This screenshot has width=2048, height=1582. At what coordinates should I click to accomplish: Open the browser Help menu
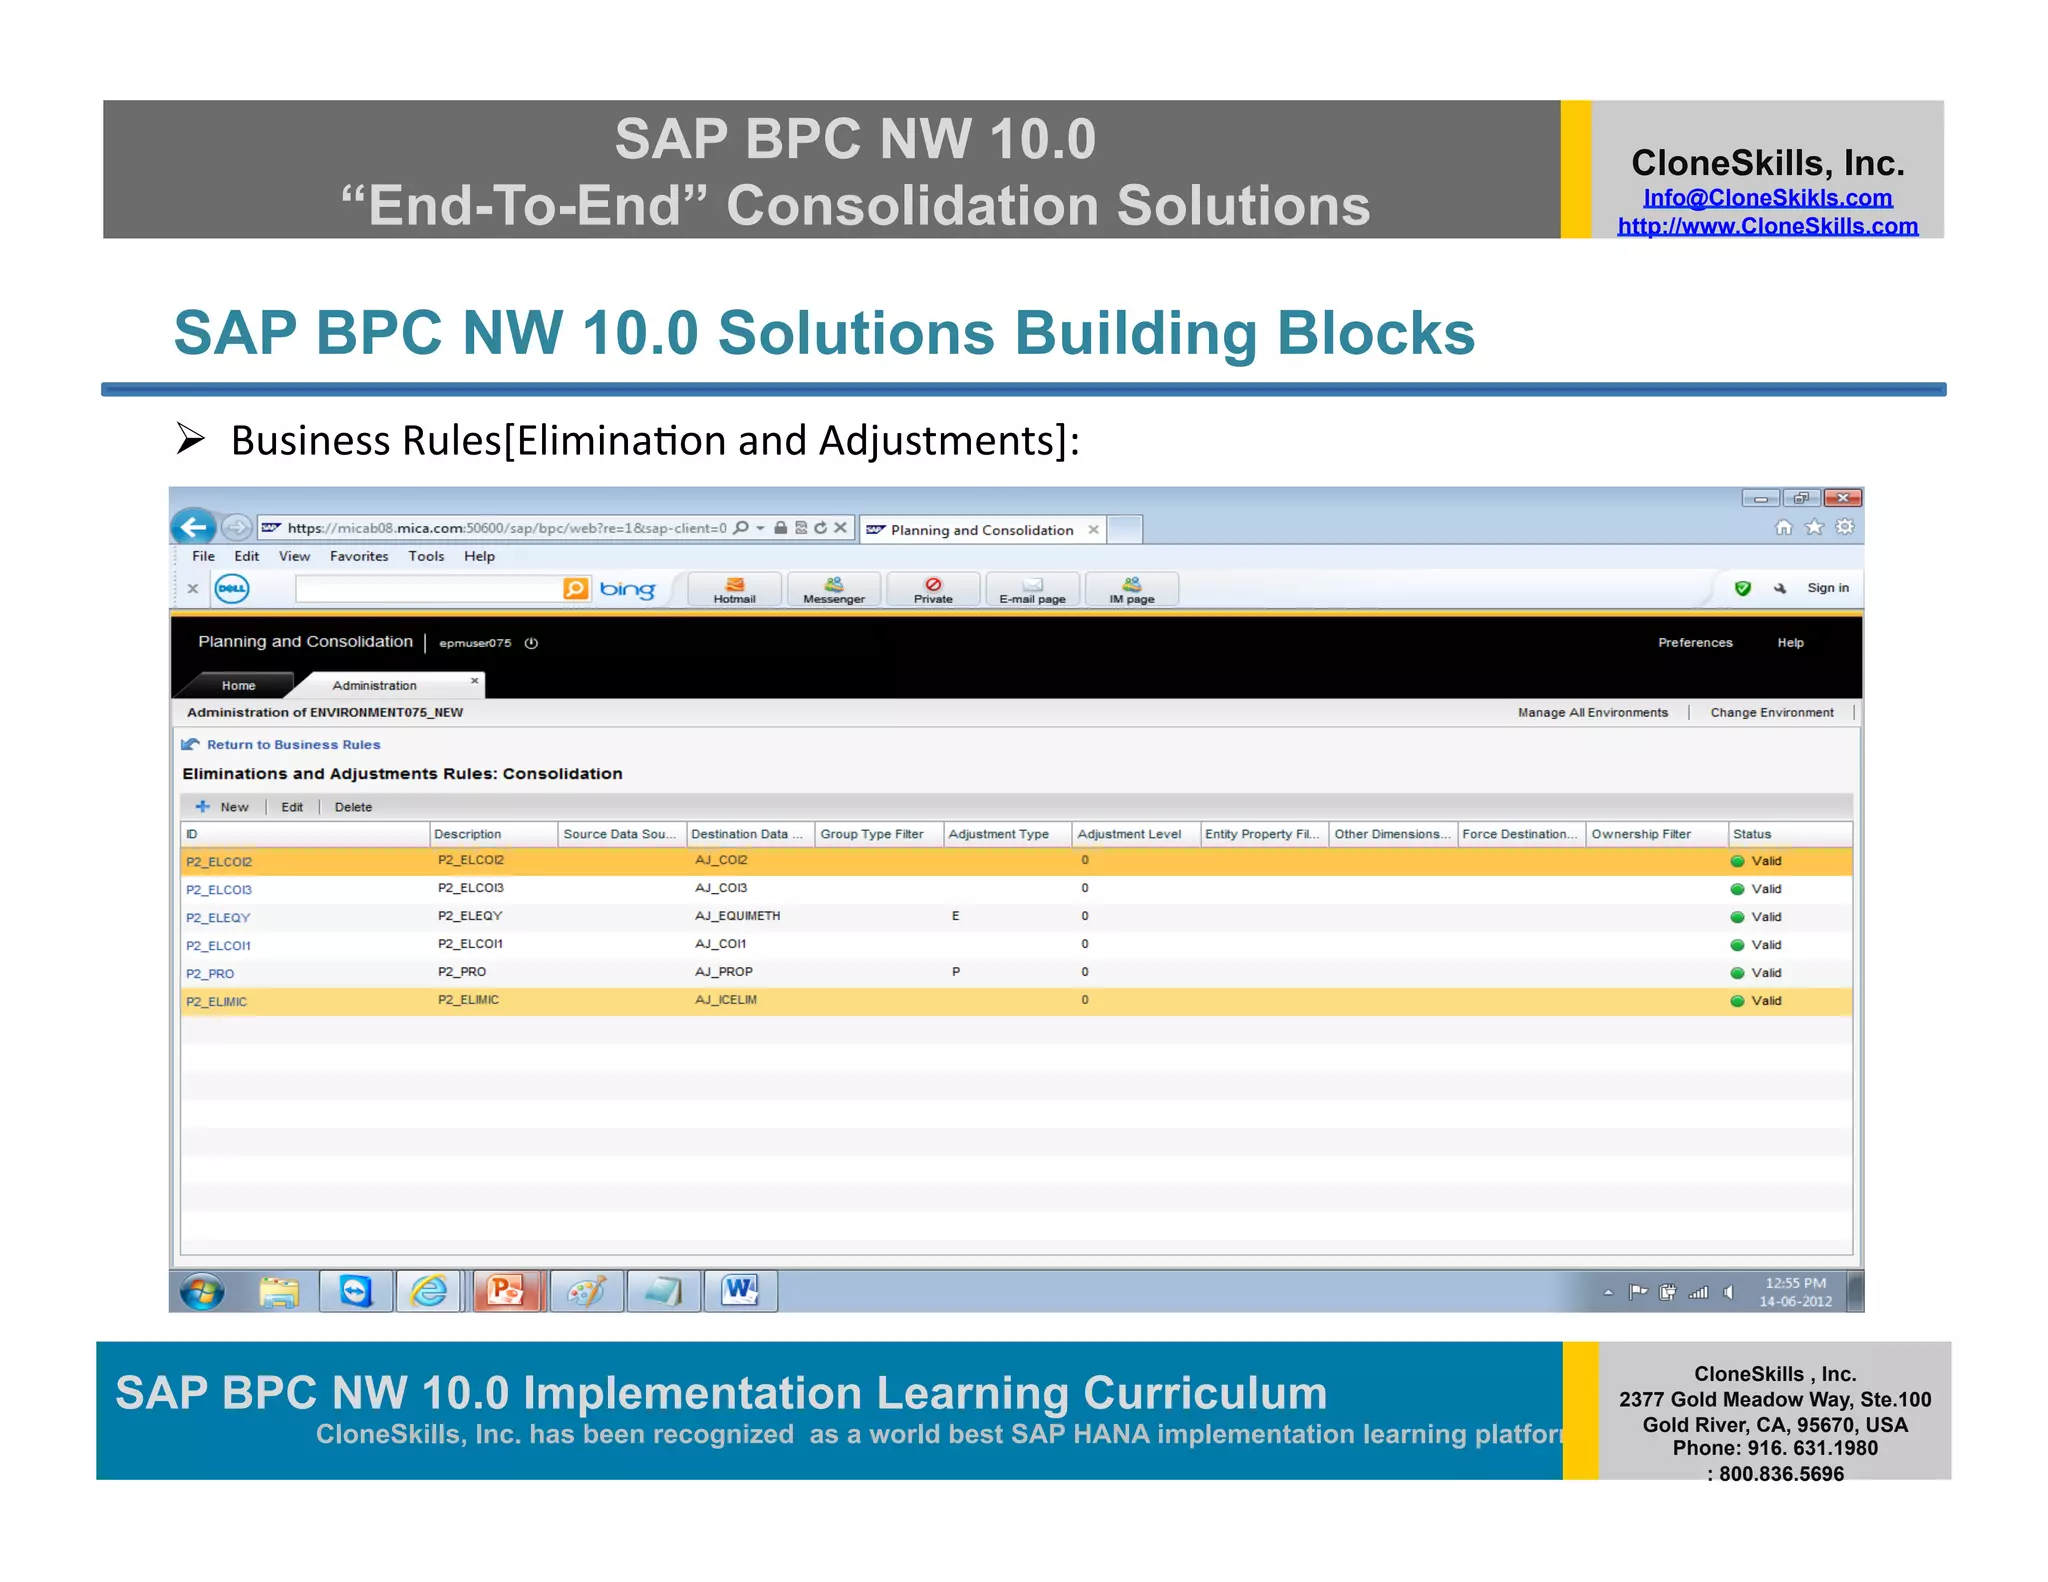point(479,556)
